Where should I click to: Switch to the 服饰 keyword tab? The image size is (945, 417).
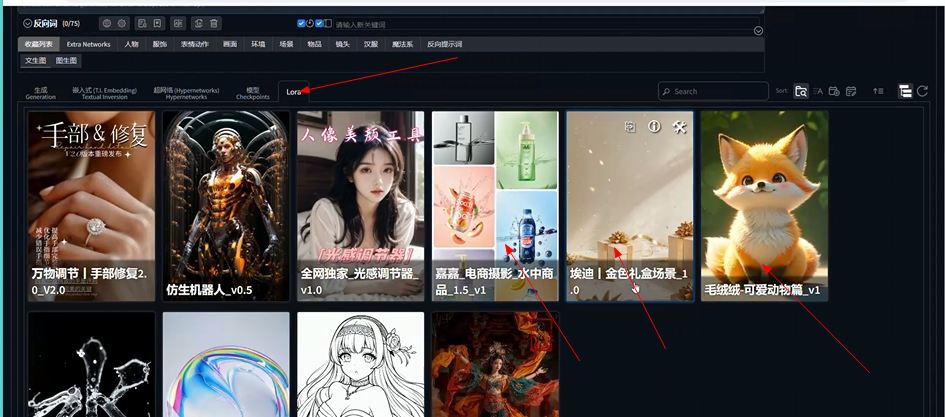click(x=160, y=44)
